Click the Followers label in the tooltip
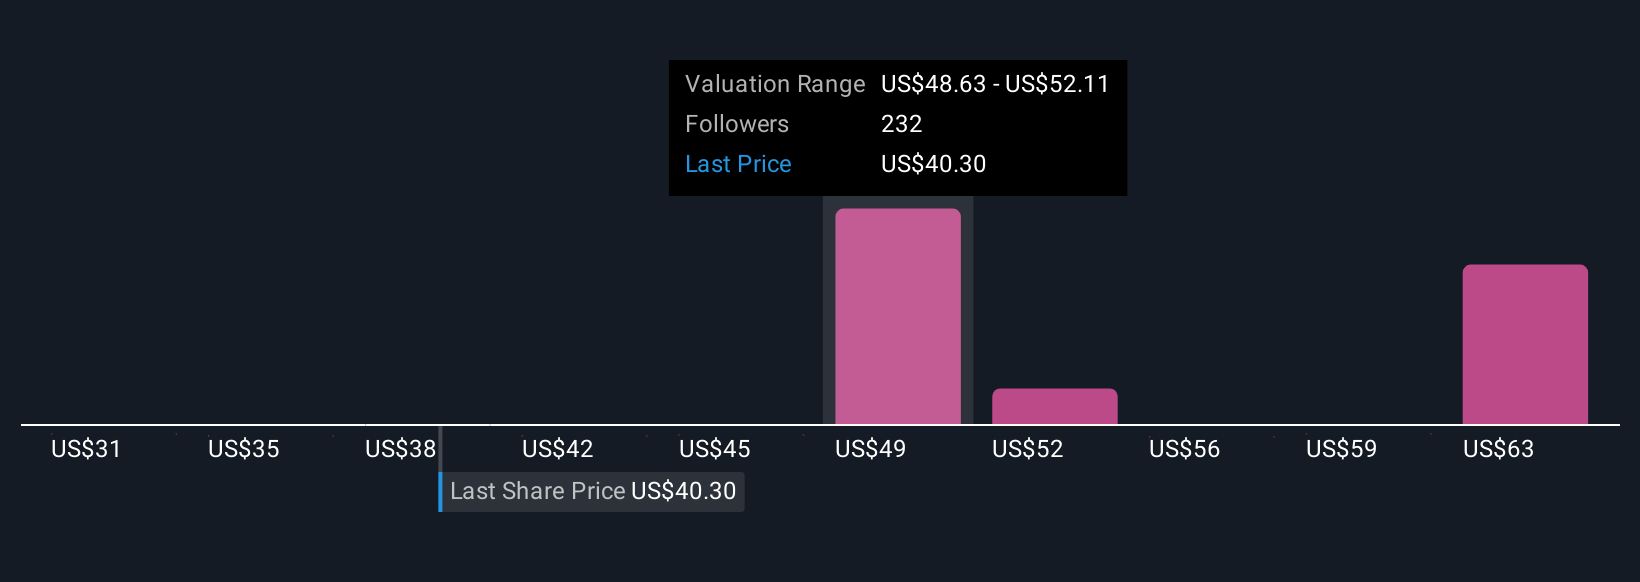The image size is (1640, 582). click(736, 124)
